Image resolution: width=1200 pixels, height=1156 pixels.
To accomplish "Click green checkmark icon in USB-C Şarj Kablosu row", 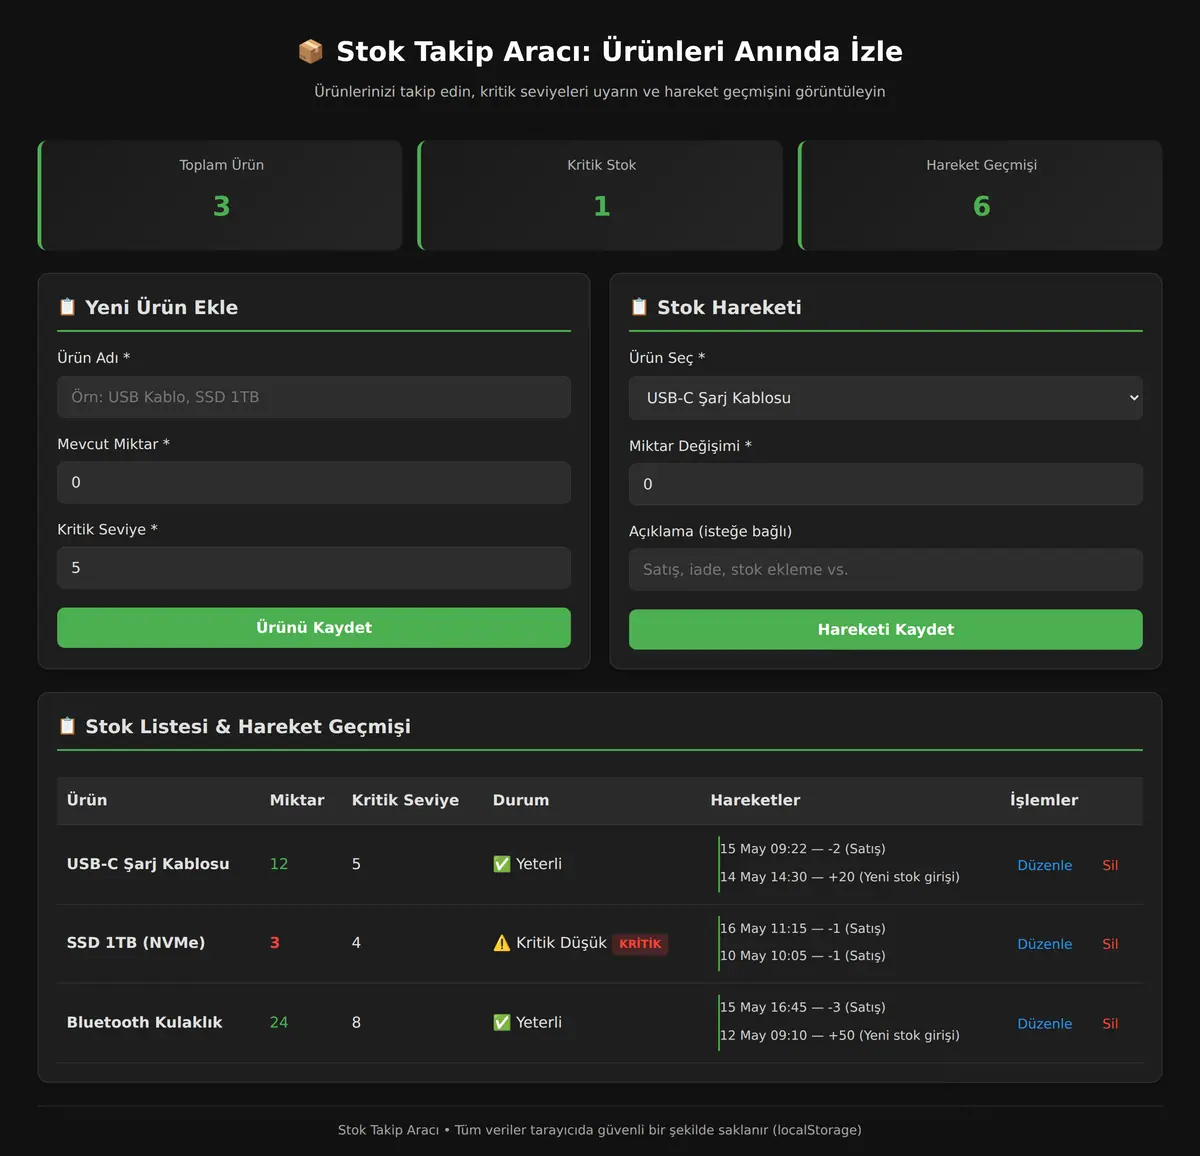I will (502, 864).
